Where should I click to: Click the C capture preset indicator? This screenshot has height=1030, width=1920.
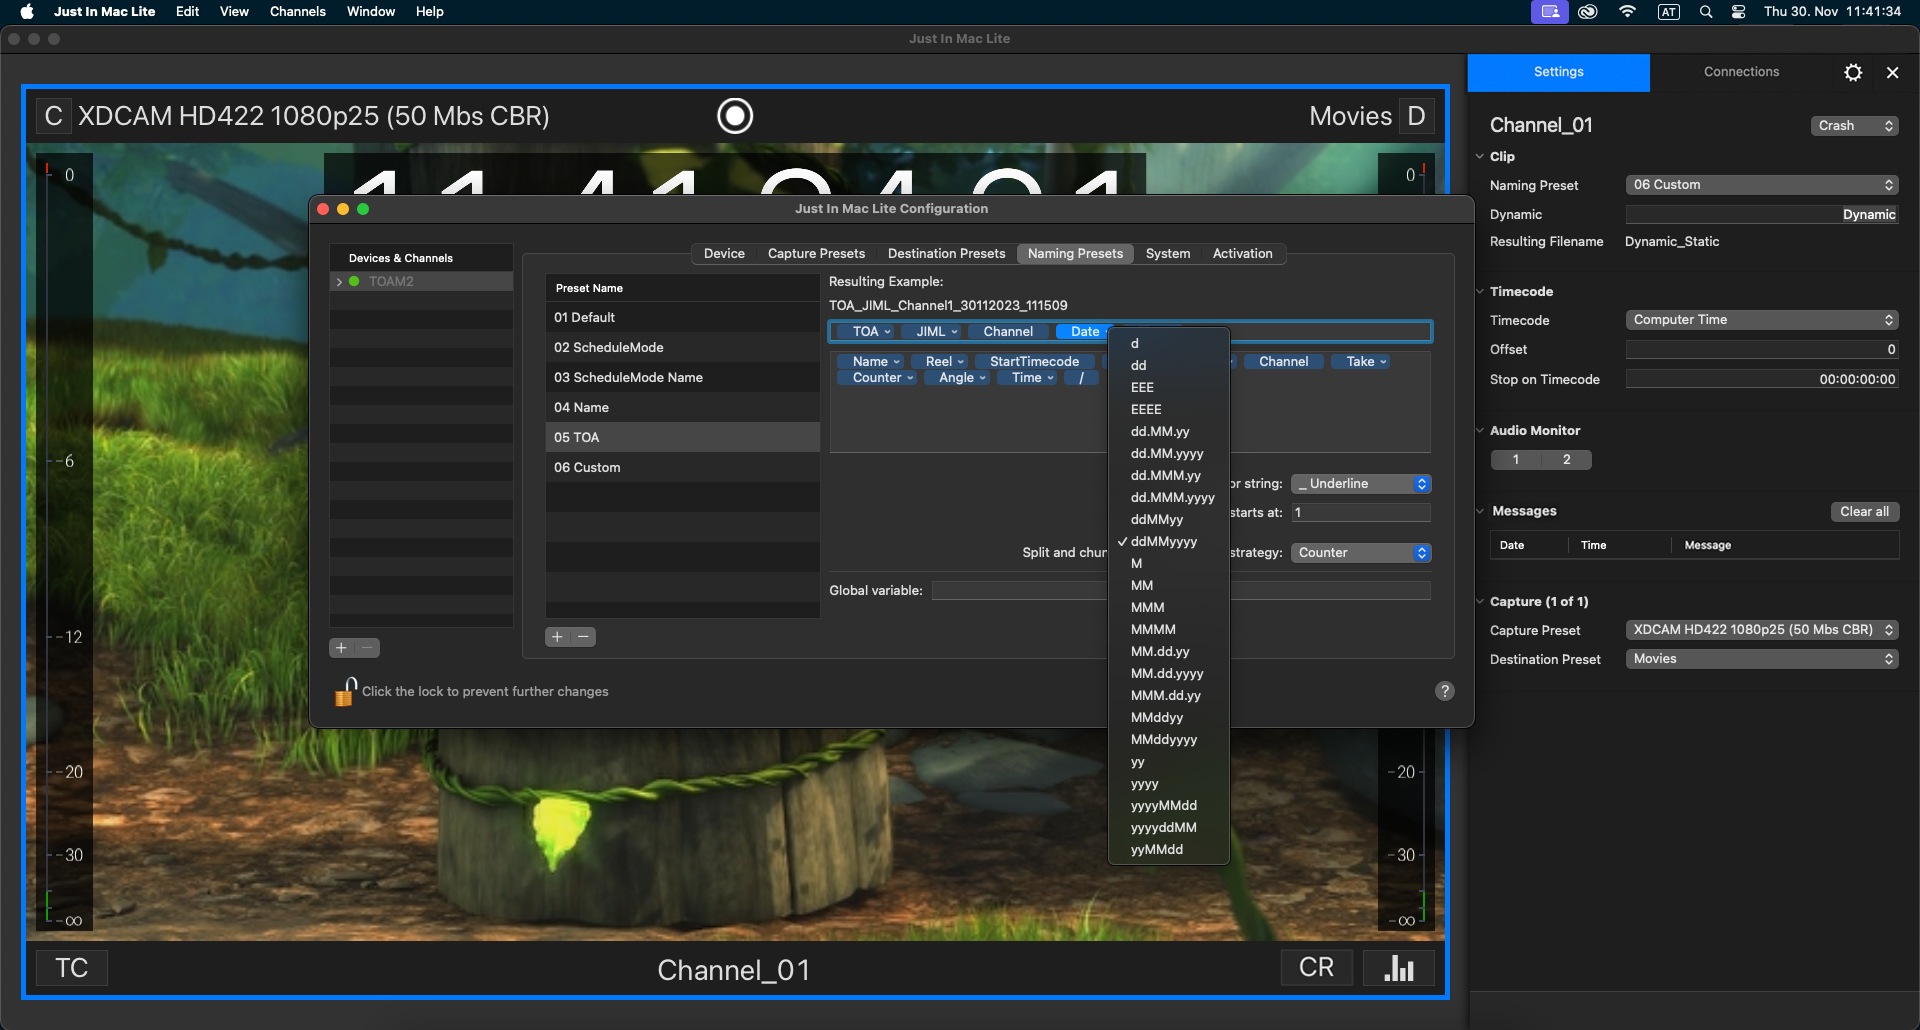pyautogui.click(x=54, y=116)
